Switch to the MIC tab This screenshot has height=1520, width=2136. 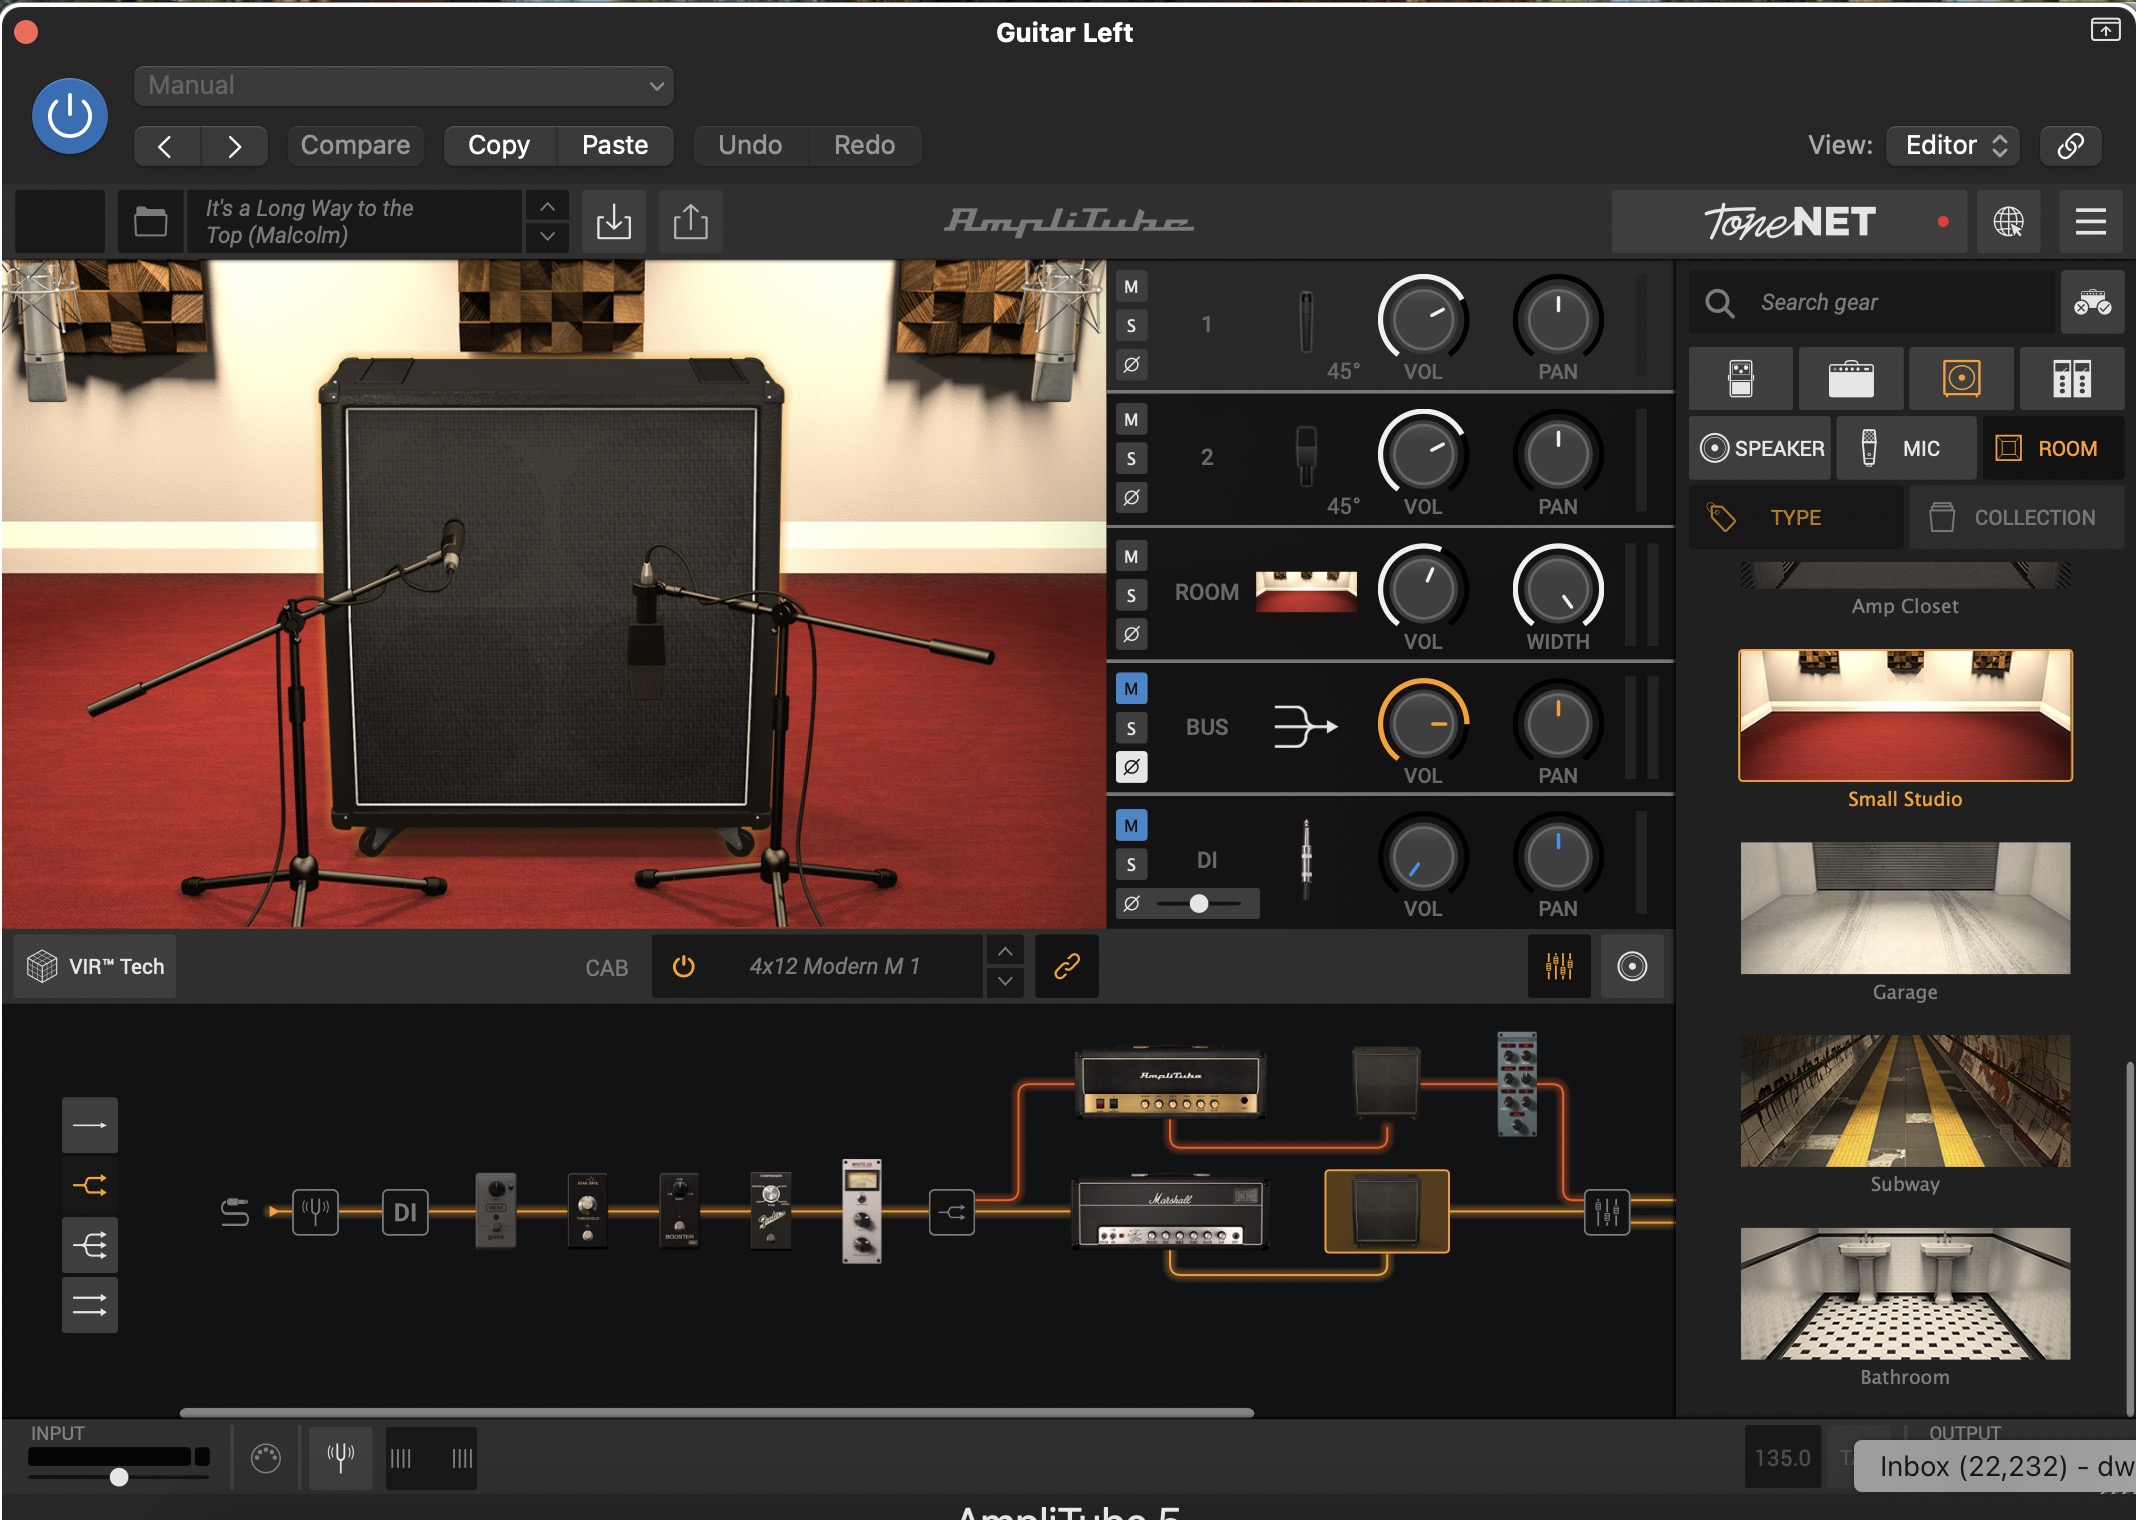point(1906,449)
